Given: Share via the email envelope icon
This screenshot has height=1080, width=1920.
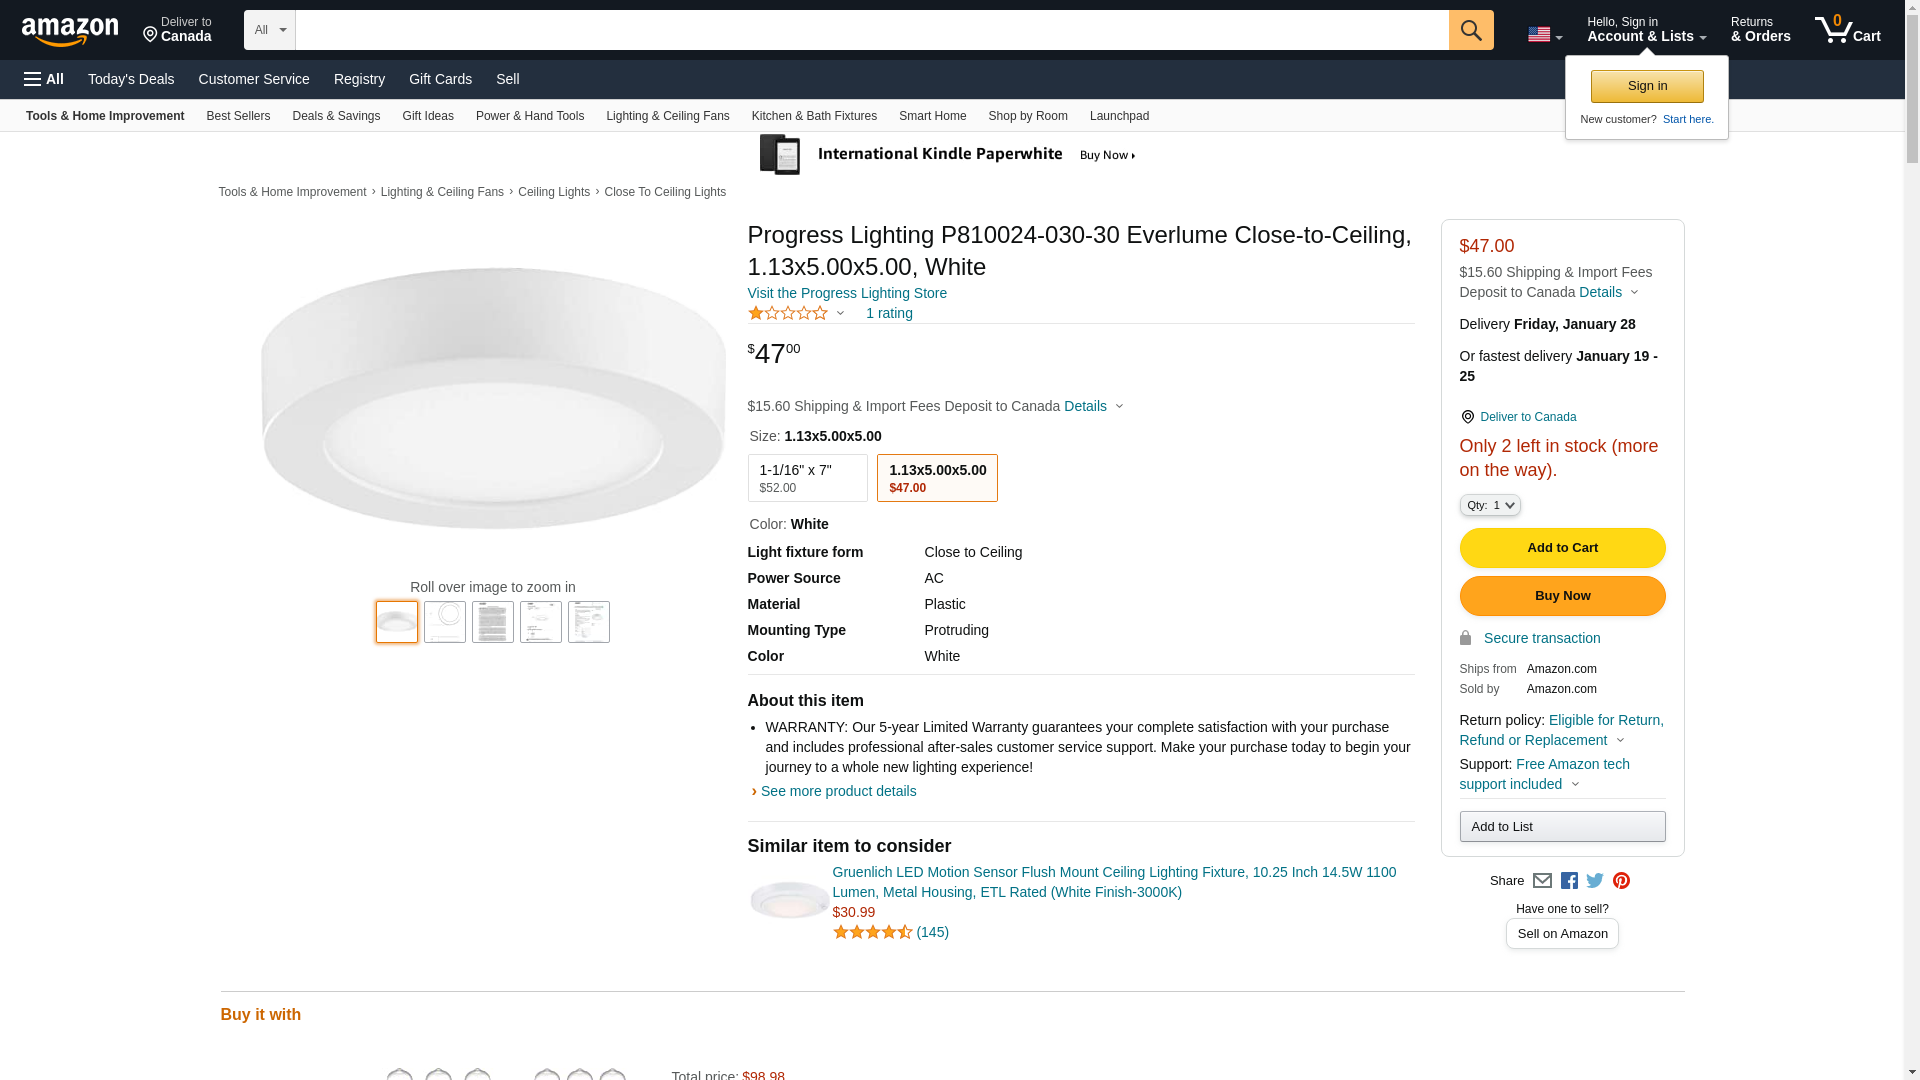Looking at the screenshot, I should pyautogui.click(x=1542, y=881).
